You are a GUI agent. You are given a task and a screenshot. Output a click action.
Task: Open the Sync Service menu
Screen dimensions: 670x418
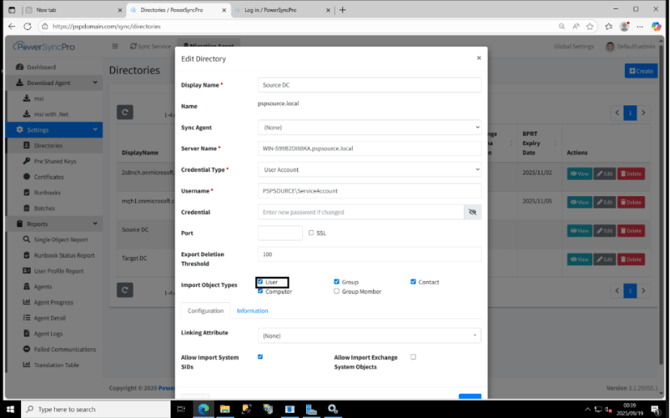pyautogui.click(x=150, y=46)
